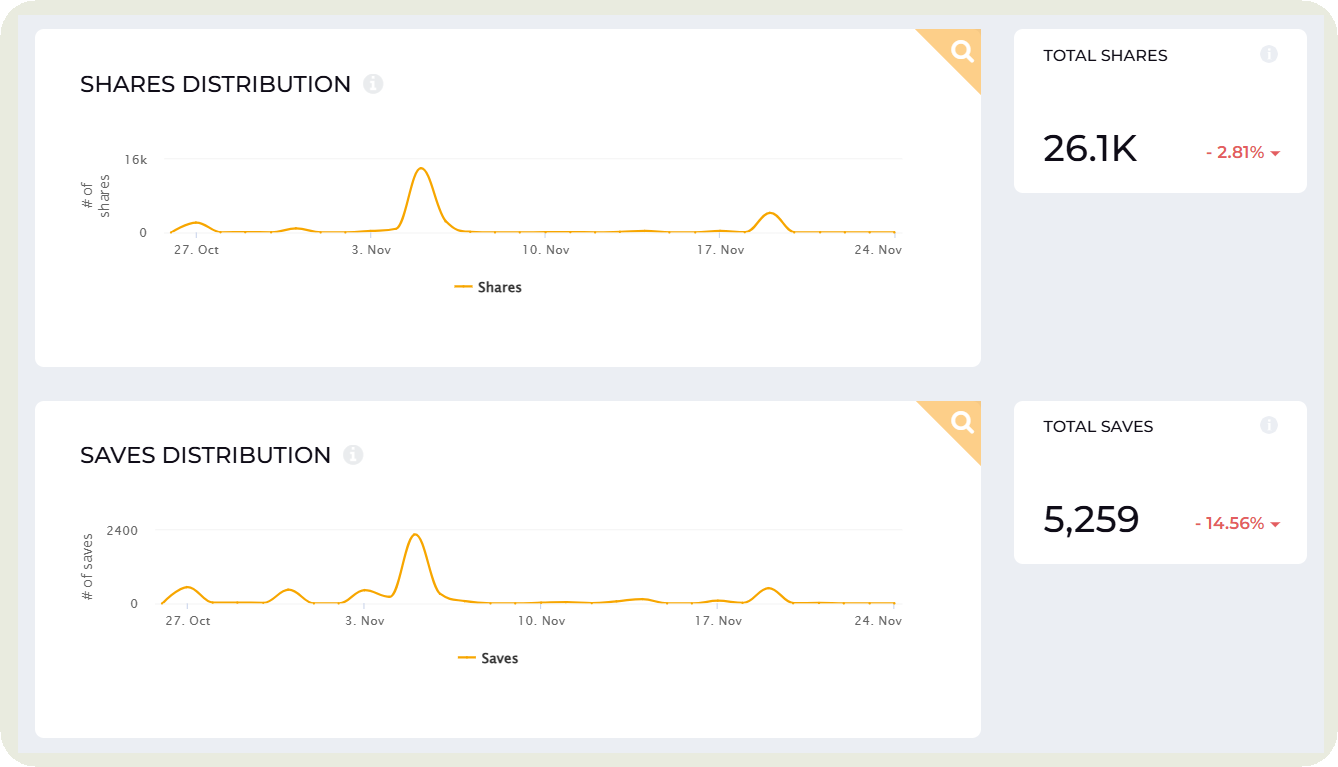Click the info icon on TOTAL SHARES card
Screen dimensions: 1338x767
pos(1269,54)
